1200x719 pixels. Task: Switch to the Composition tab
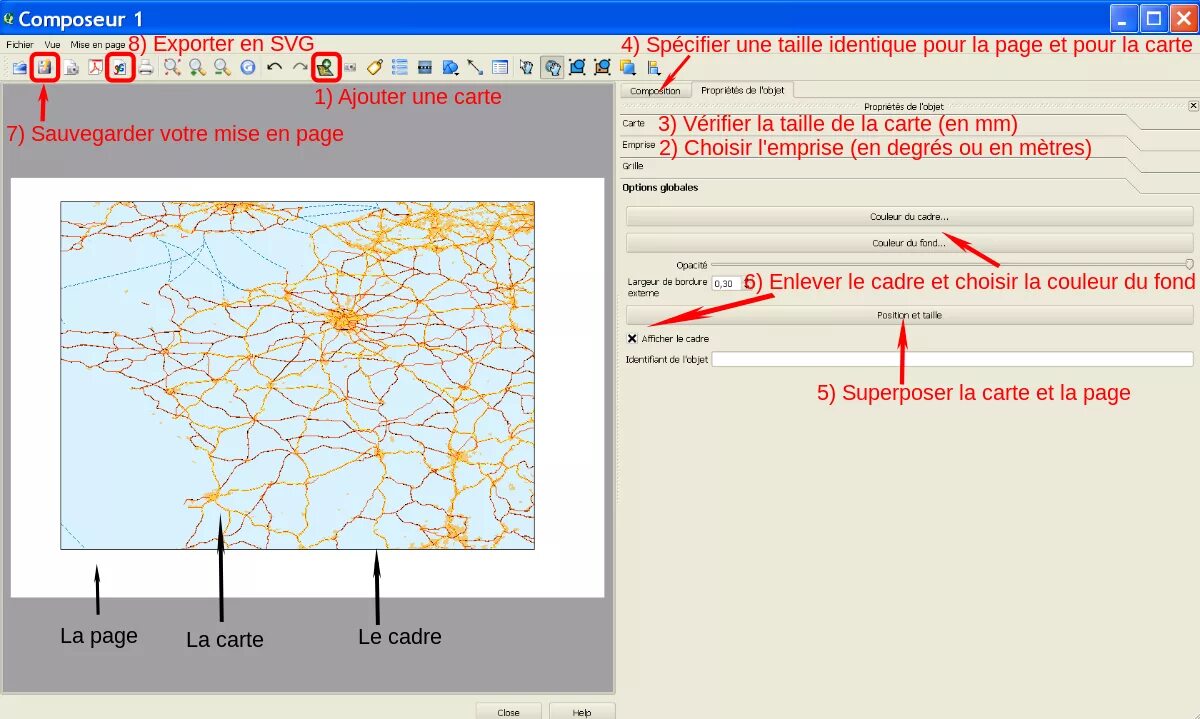(x=655, y=90)
